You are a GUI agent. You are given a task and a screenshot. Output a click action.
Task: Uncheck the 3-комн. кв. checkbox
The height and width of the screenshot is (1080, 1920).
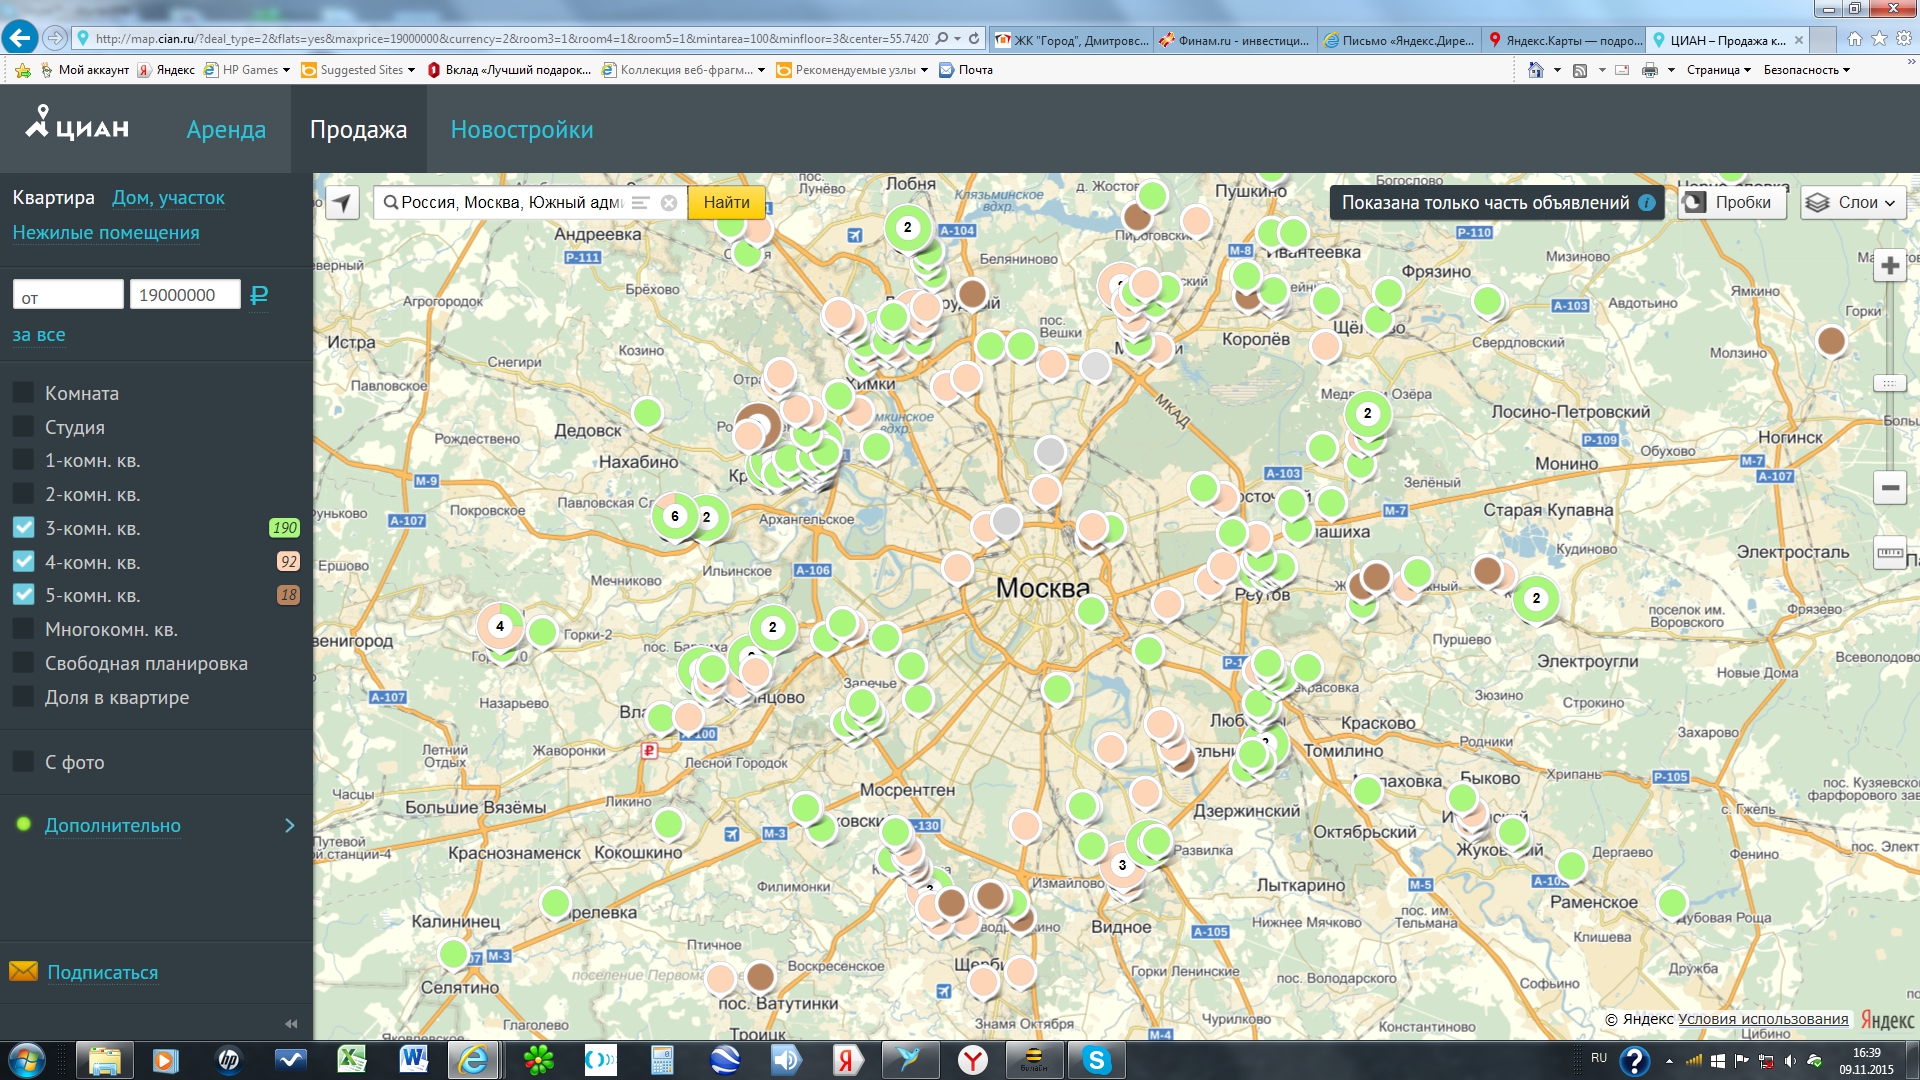(x=24, y=528)
